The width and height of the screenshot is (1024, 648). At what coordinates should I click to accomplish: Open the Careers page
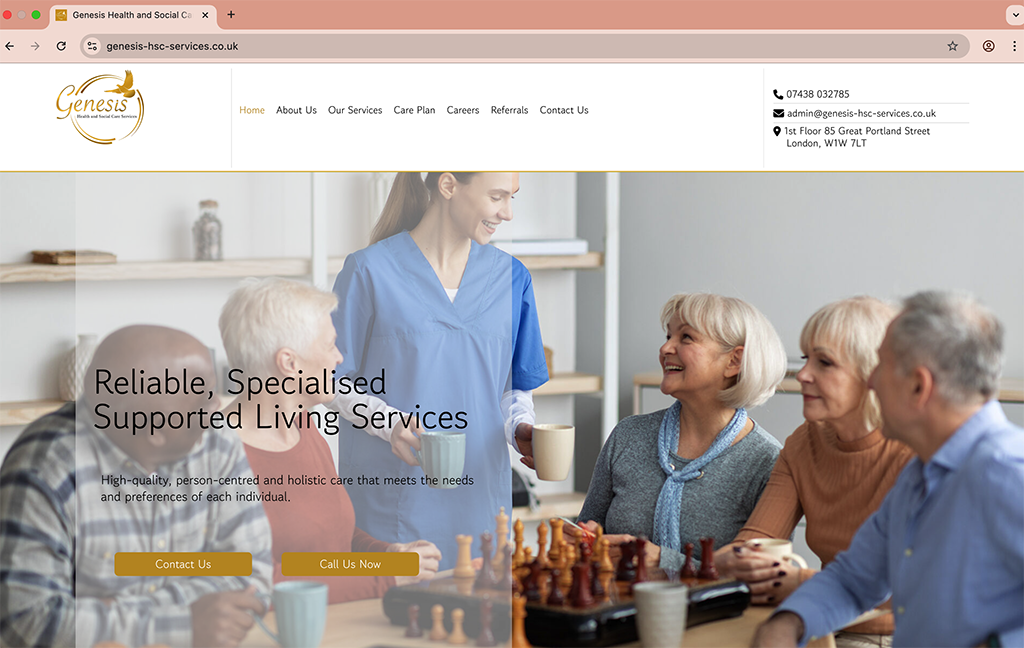[463, 110]
